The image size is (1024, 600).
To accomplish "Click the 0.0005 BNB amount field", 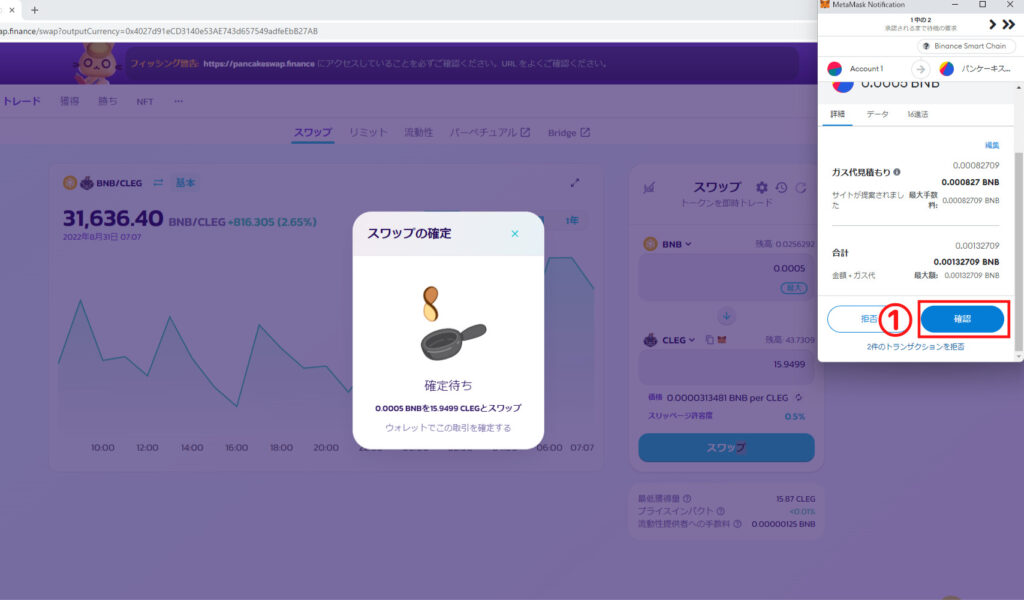I will [726, 277].
